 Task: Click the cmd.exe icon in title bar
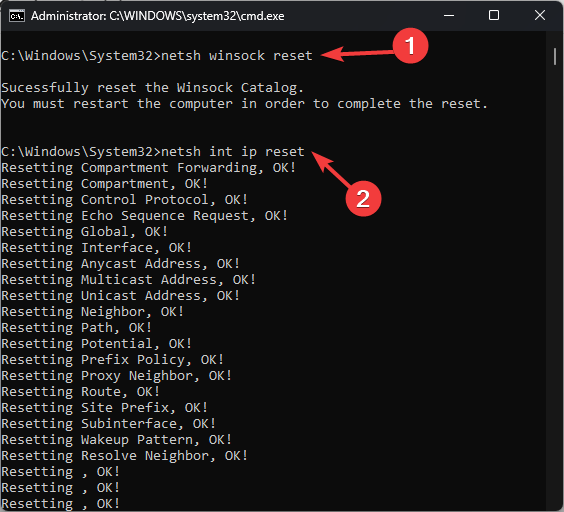17,16
